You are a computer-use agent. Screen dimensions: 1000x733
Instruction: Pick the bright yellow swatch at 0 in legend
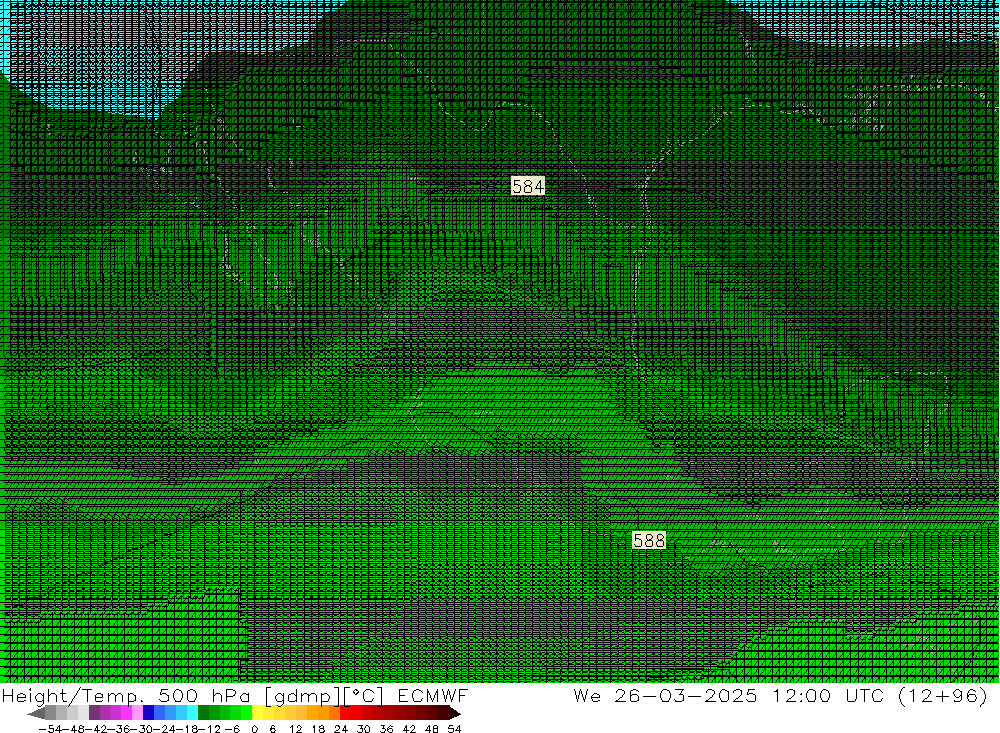(258, 713)
